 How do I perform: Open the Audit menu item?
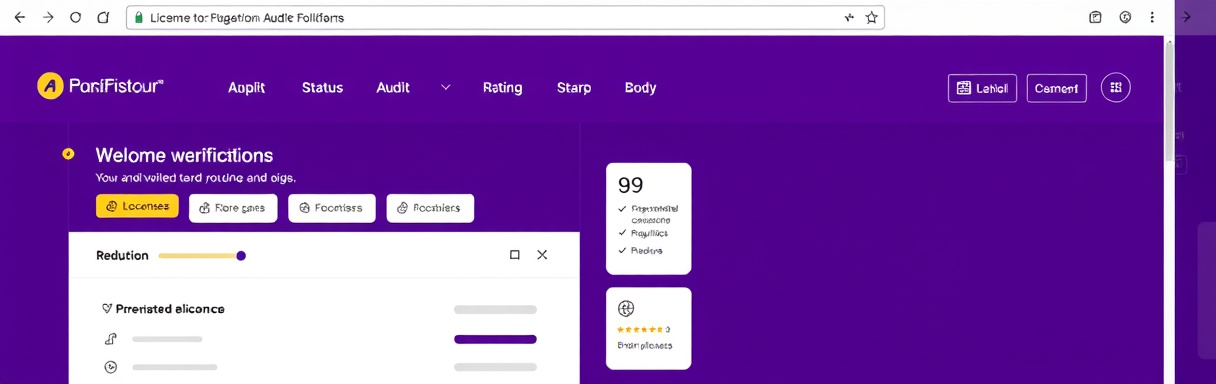[x=393, y=88]
